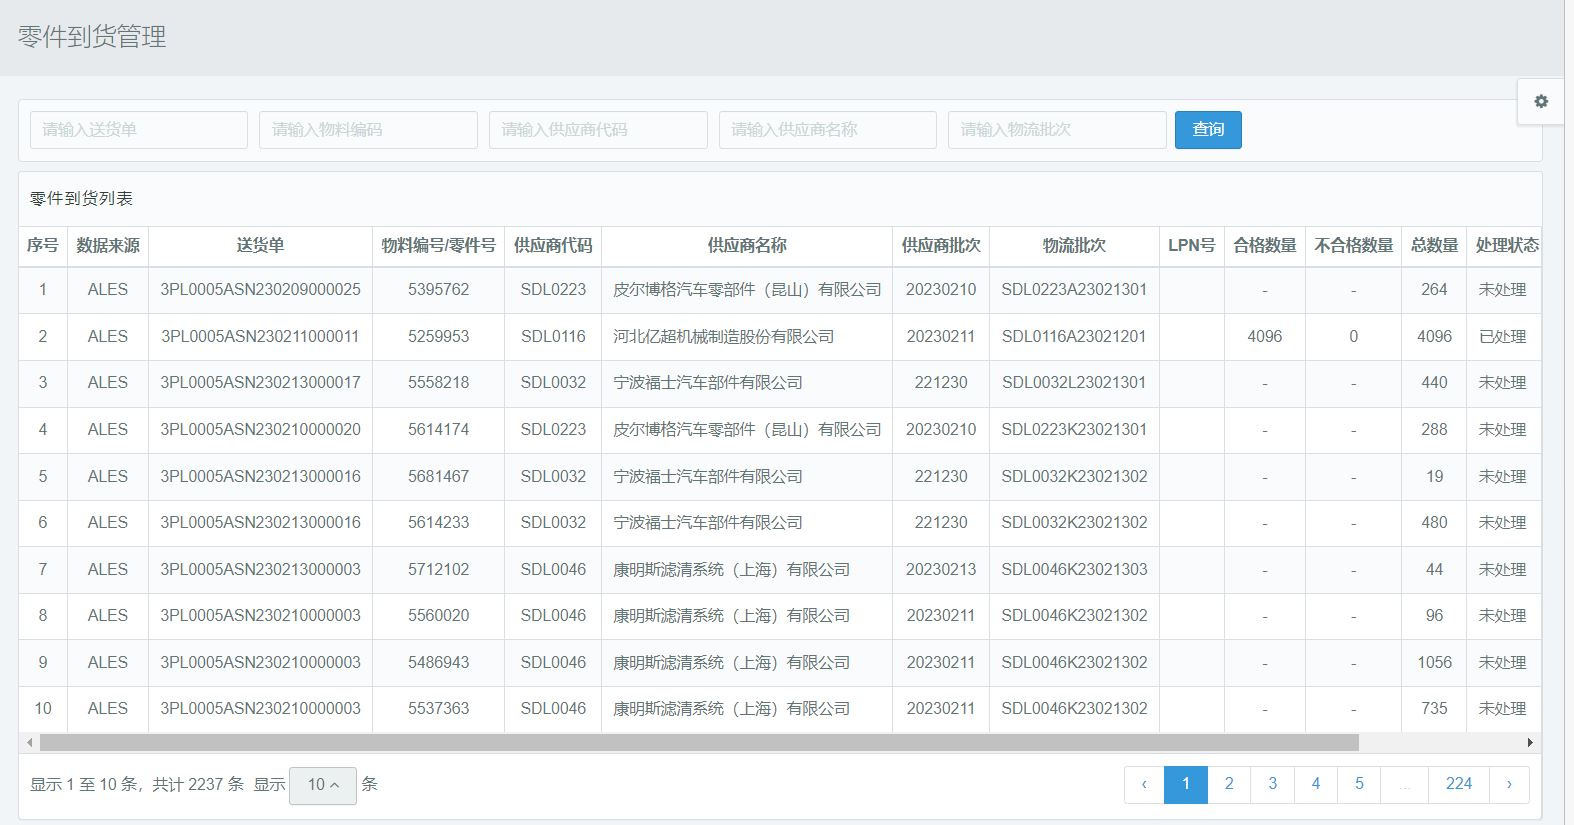Select pagination page 2
The image size is (1574, 825).
coord(1229,784)
